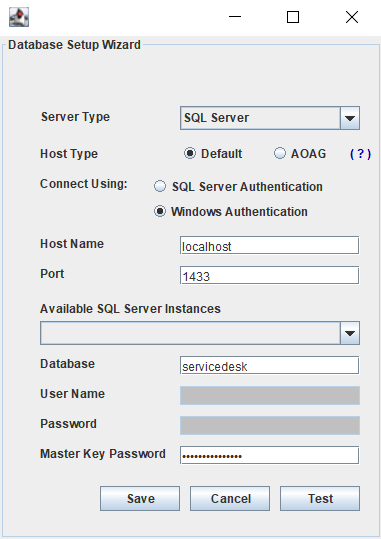This screenshot has width=381, height=539.
Task: Save the database configuration
Action: point(140,498)
